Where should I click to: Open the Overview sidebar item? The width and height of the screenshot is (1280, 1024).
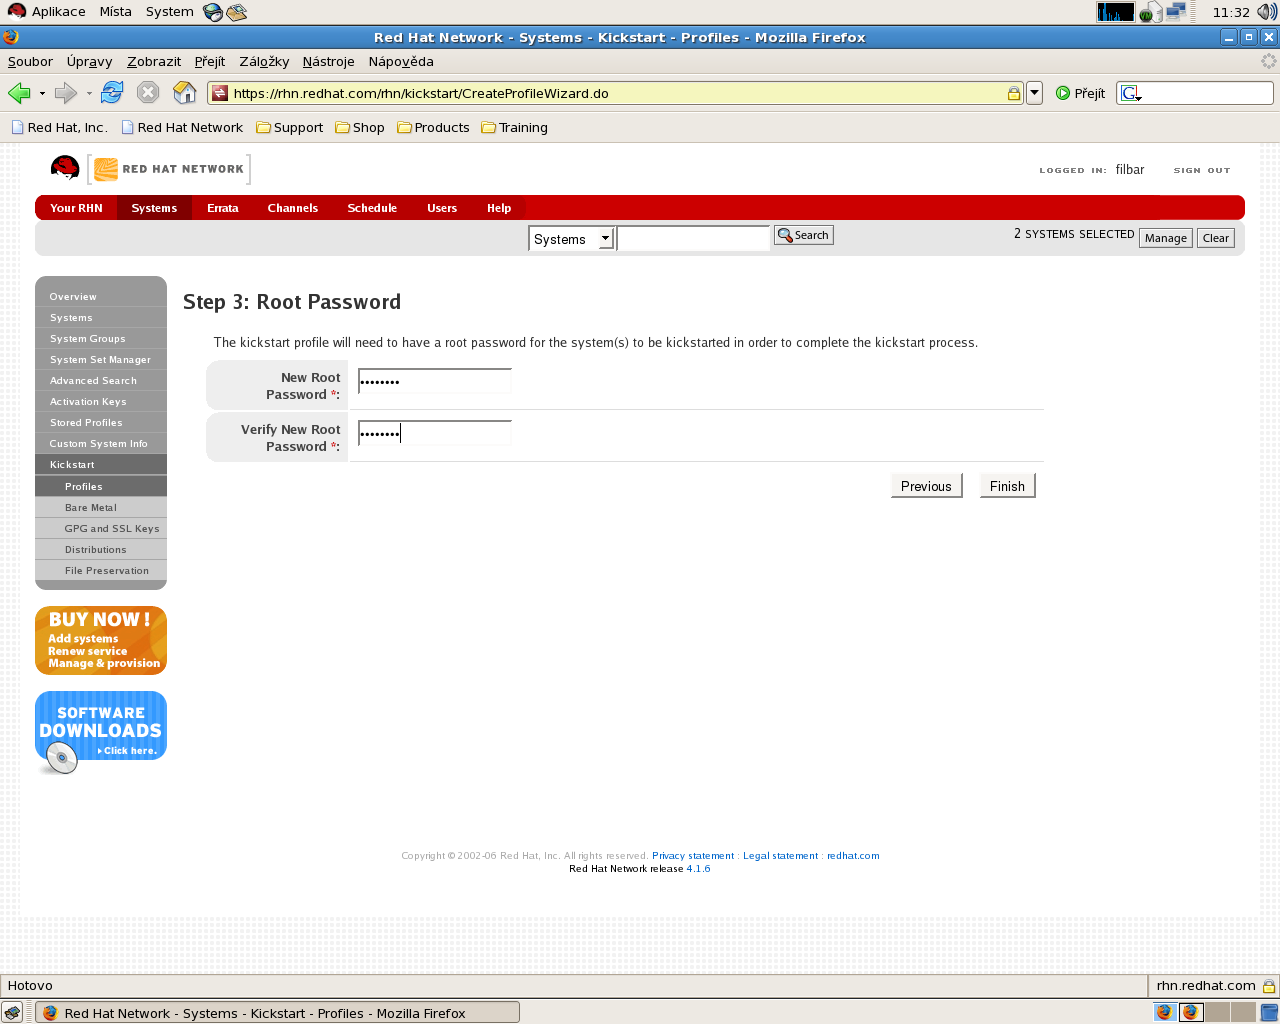(101, 296)
